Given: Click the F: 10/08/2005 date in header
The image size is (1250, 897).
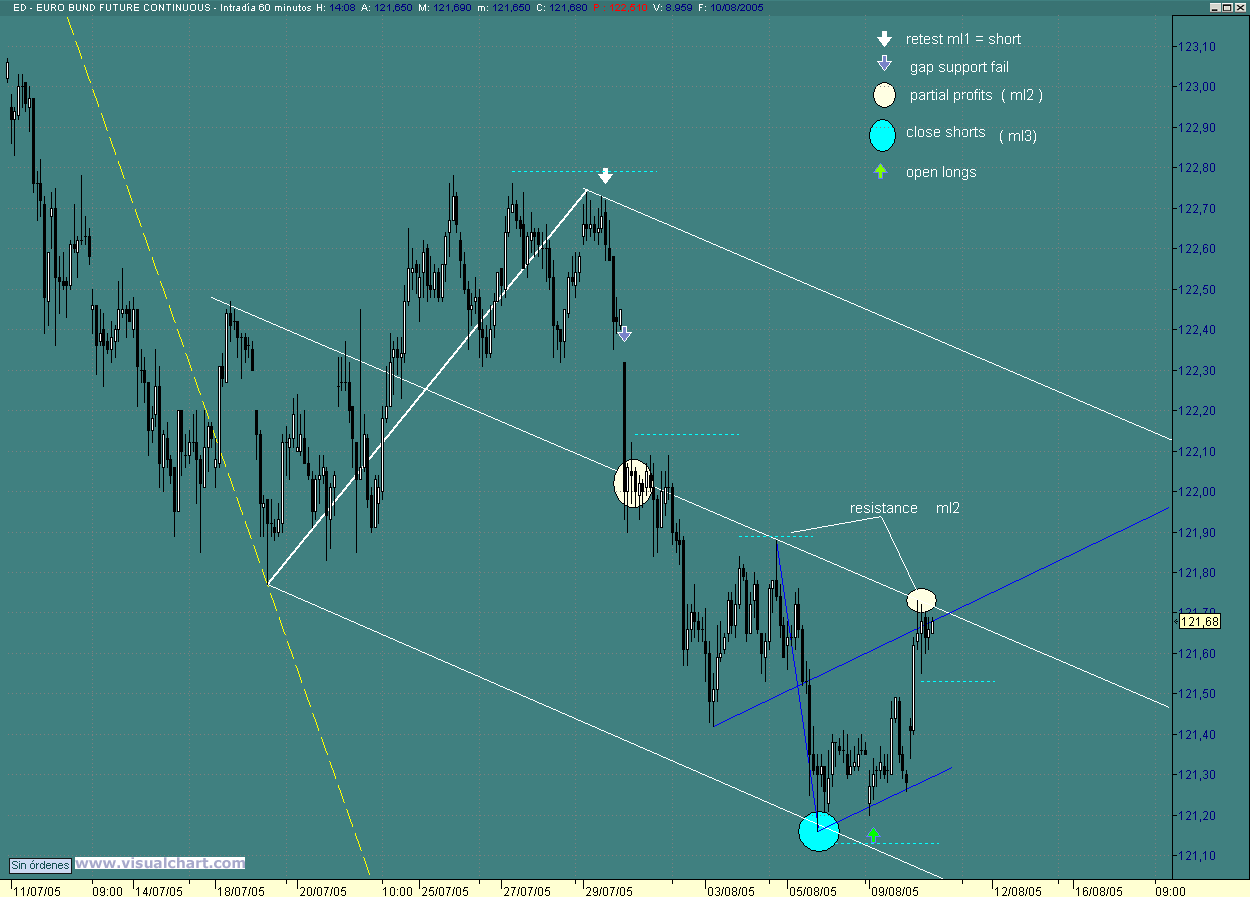Looking at the screenshot, I should 733,7.
